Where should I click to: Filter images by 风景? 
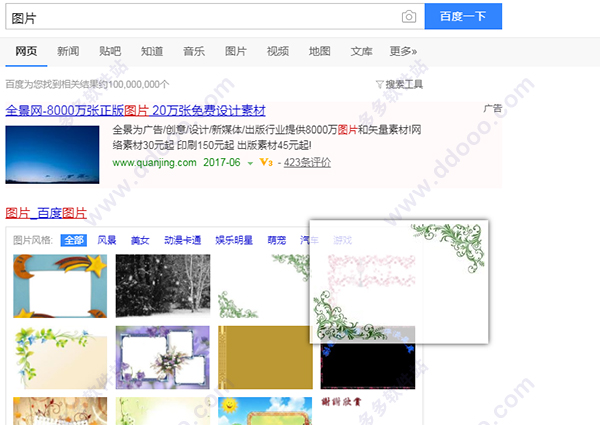(107, 240)
